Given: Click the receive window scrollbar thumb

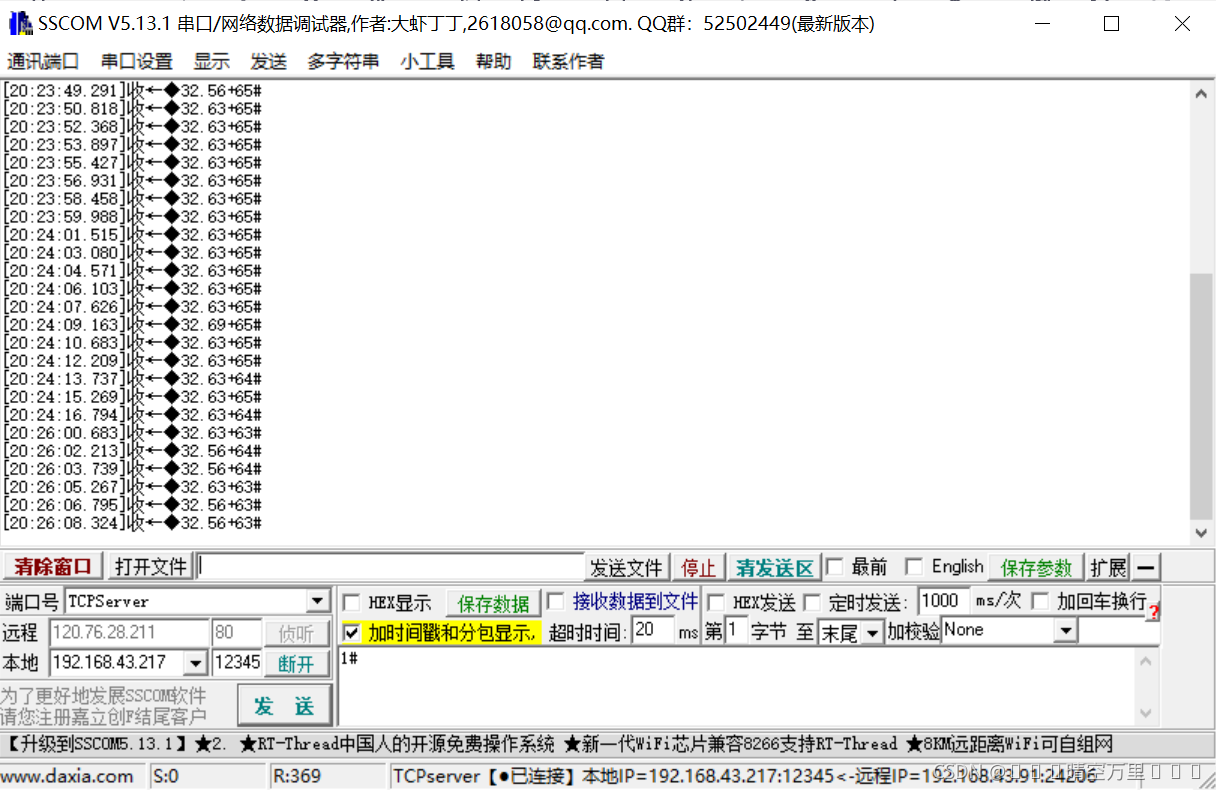Looking at the screenshot, I should 1201,397.
